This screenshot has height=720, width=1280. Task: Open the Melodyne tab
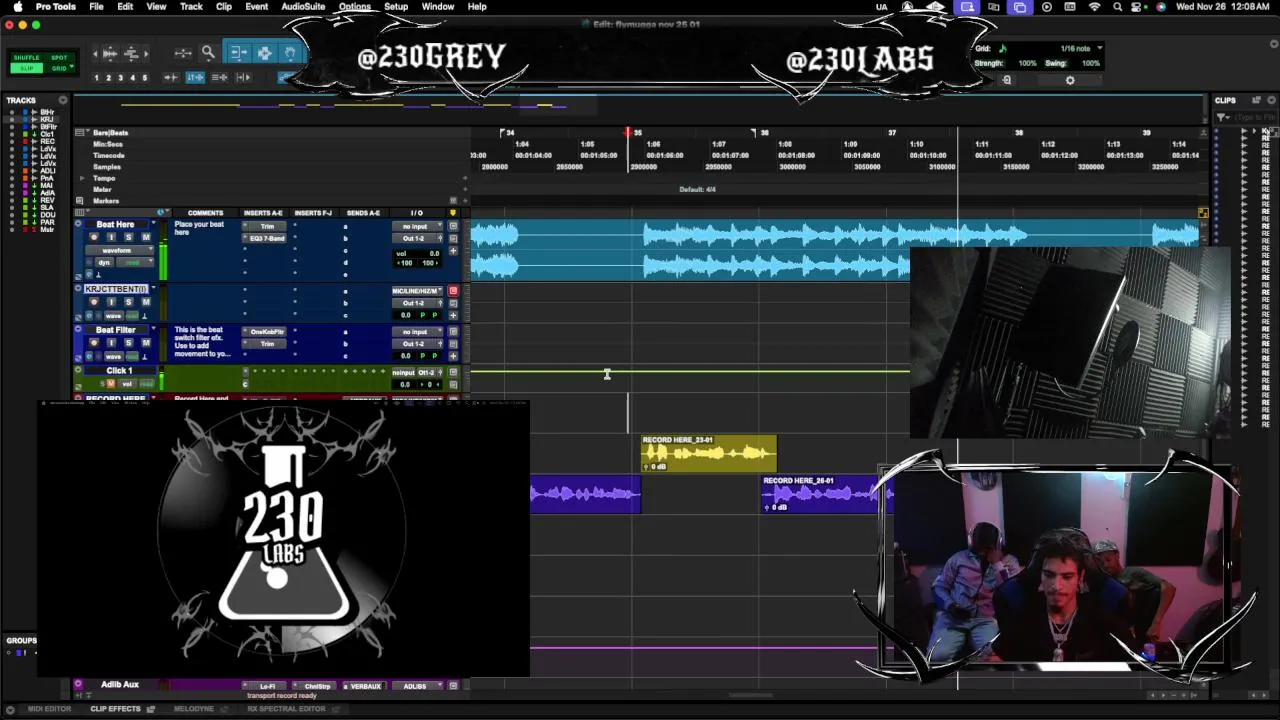point(194,709)
